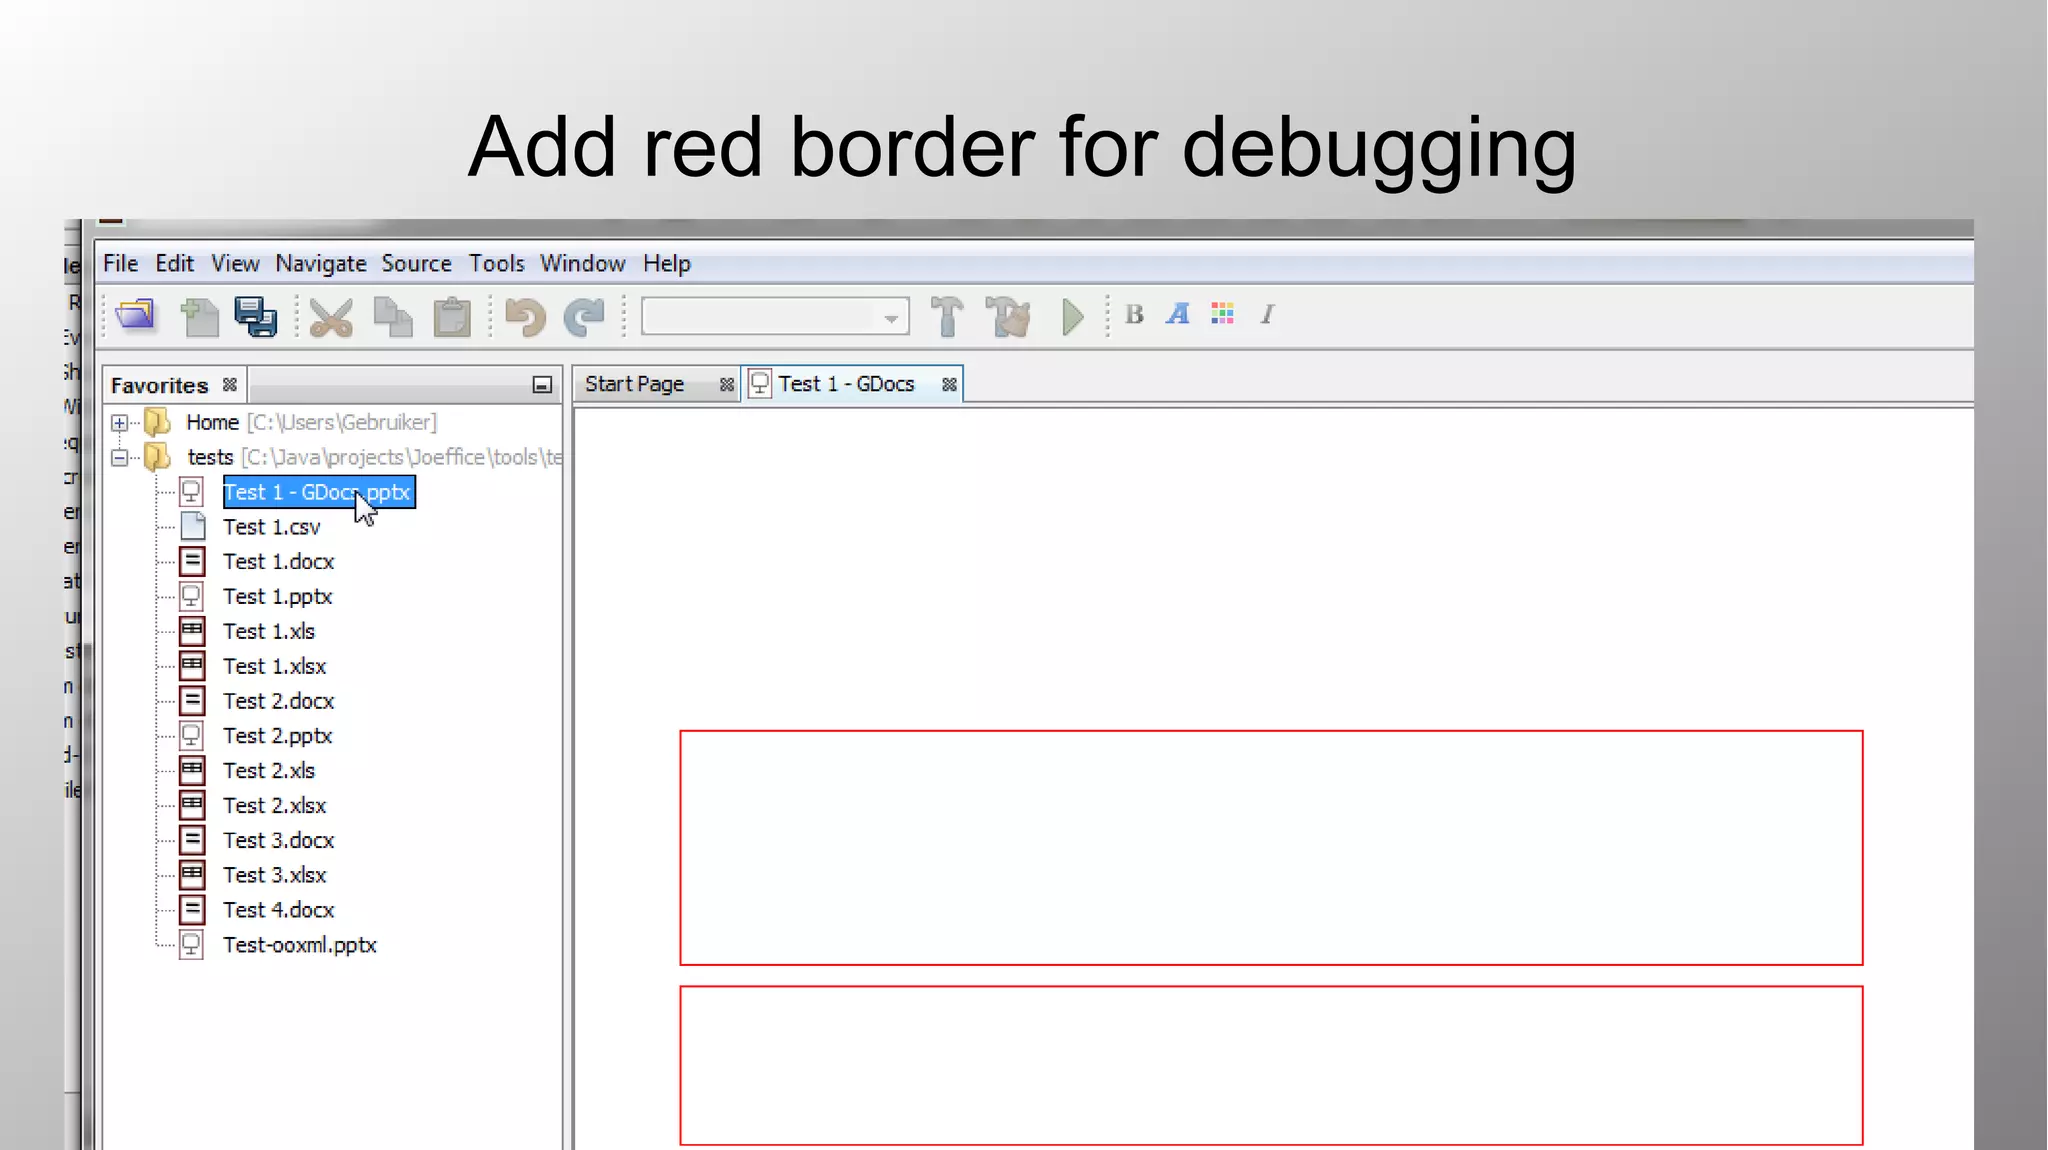Toggle italic formatting I icon
The image size is (2048, 1150).
1267,314
